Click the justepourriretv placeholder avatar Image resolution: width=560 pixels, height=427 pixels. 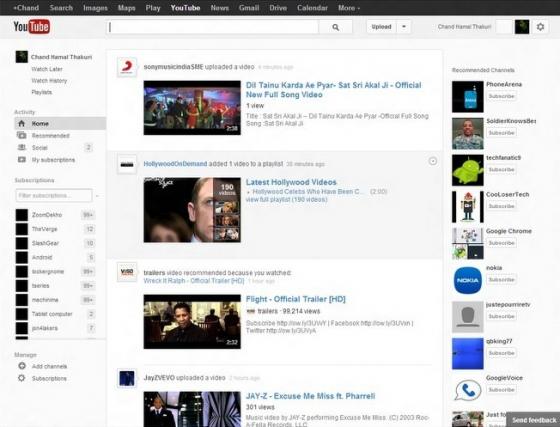[x=468, y=317]
